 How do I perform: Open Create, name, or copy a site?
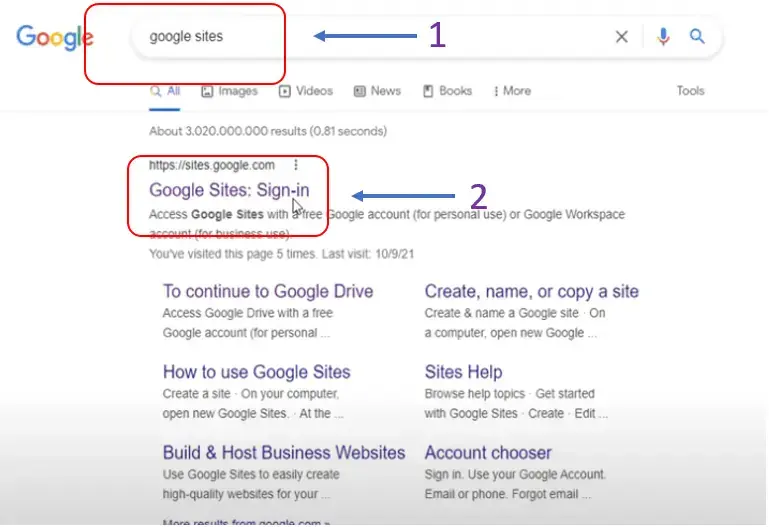click(x=532, y=291)
